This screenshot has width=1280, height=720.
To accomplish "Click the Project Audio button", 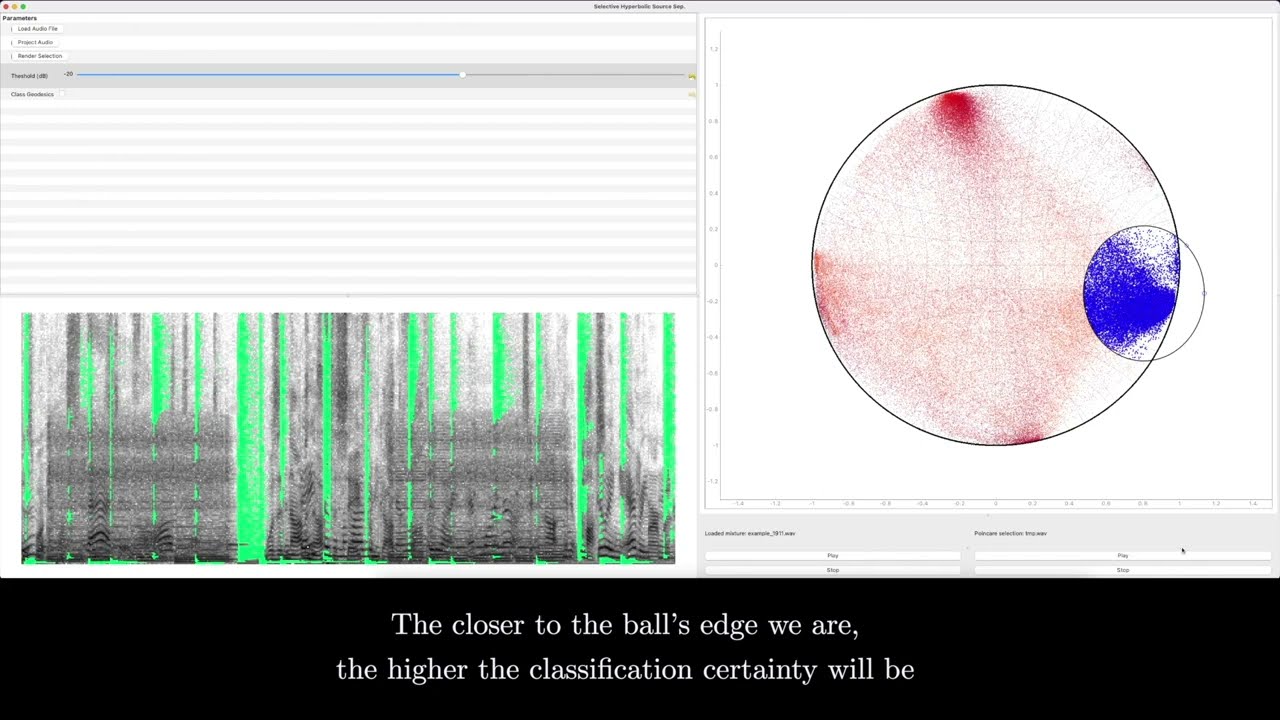I will tap(35, 42).
